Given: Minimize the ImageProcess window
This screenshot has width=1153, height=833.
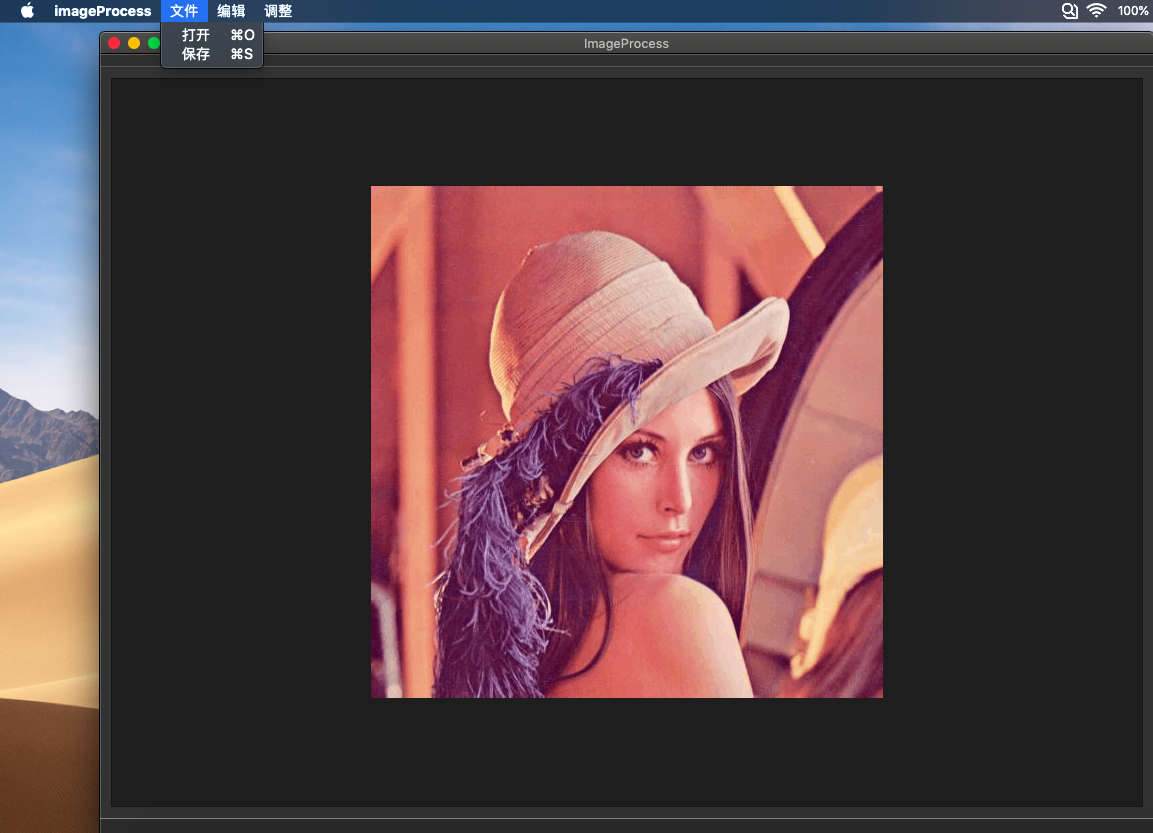Looking at the screenshot, I should [134, 43].
